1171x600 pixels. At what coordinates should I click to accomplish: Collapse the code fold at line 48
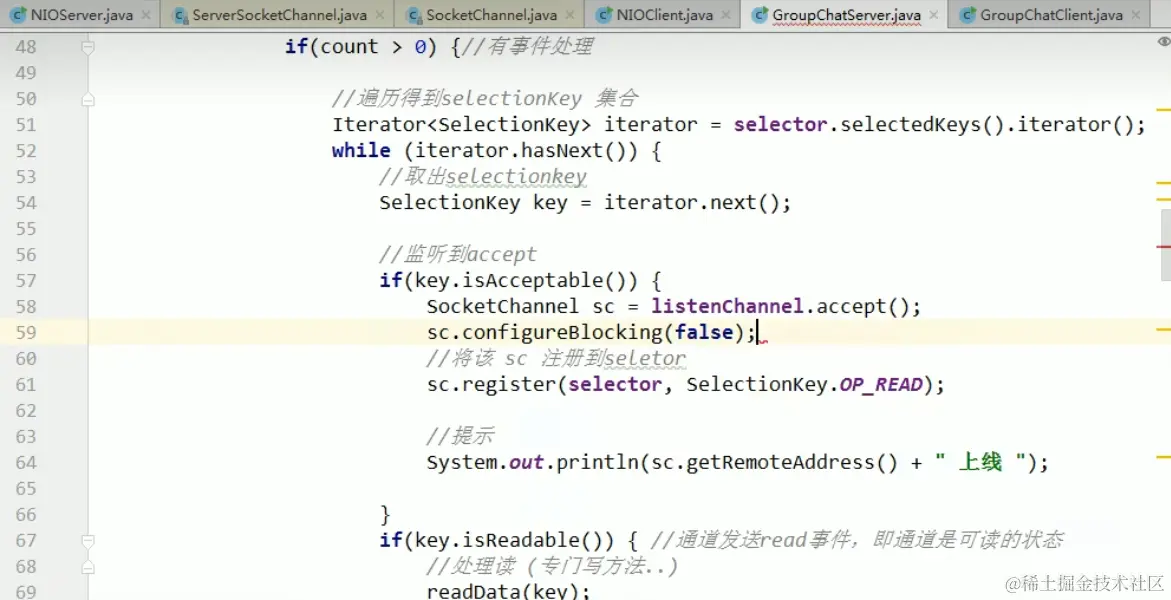pyautogui.click(x=87, y=47)
